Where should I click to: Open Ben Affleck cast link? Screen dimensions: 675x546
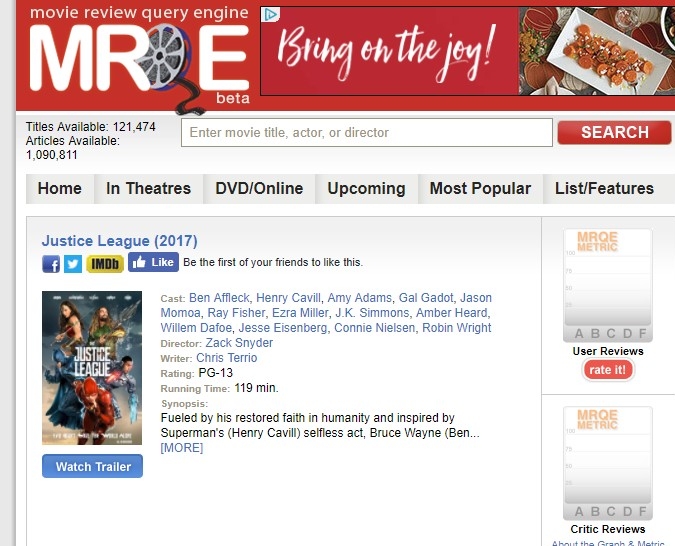coord(219,298)
